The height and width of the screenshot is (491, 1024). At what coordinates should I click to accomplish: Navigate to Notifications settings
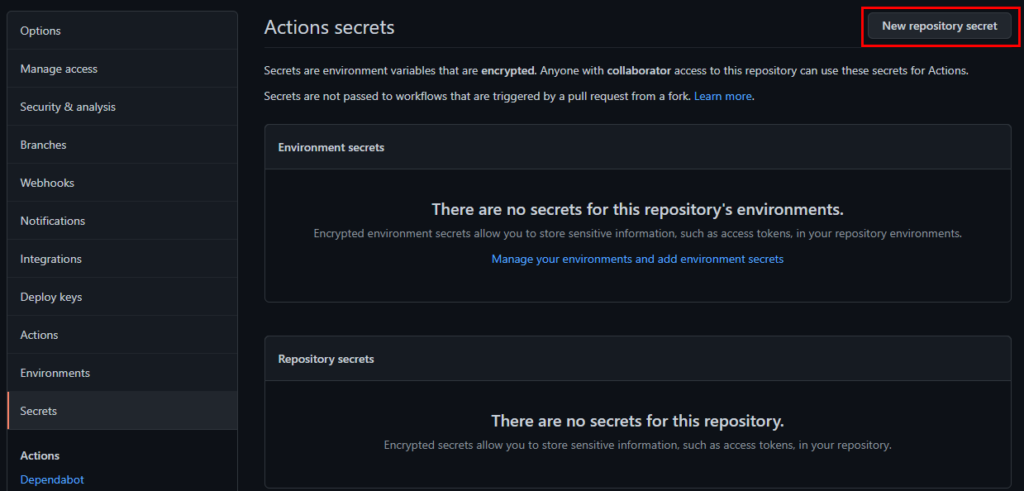click(x=52, y=221)
